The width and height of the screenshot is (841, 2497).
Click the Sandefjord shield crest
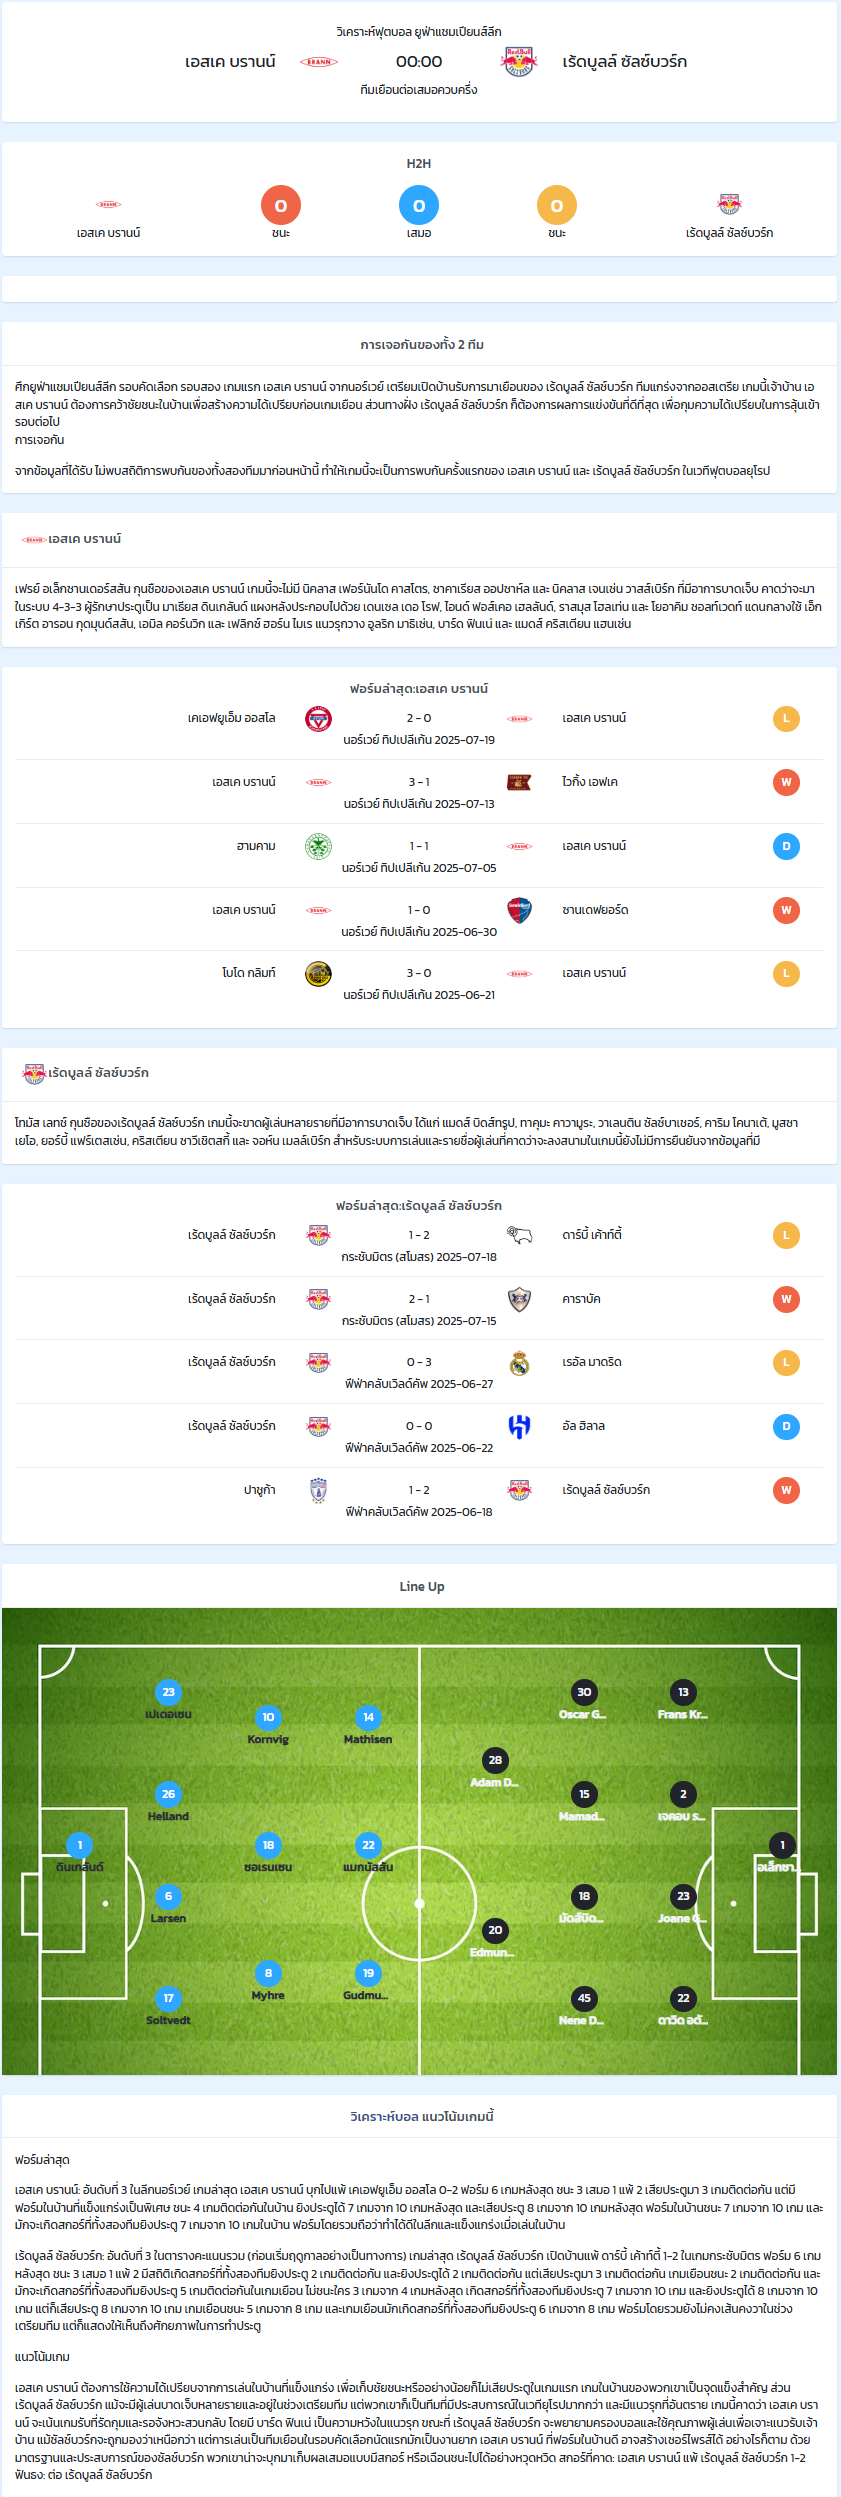519,911
